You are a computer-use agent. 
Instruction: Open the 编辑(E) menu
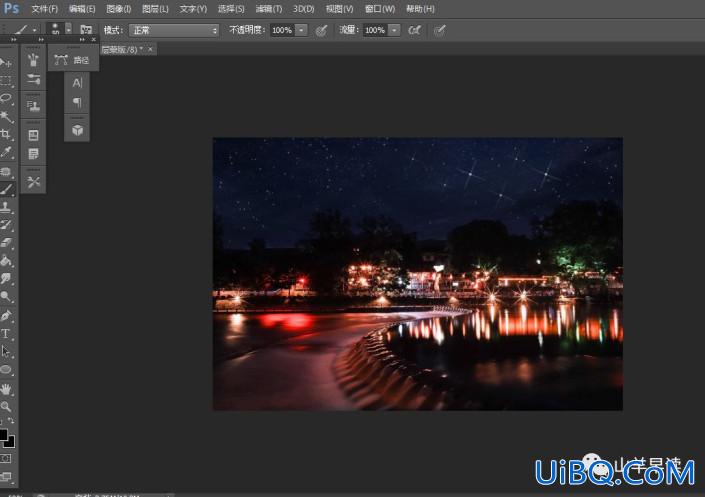tap(82, 9)
